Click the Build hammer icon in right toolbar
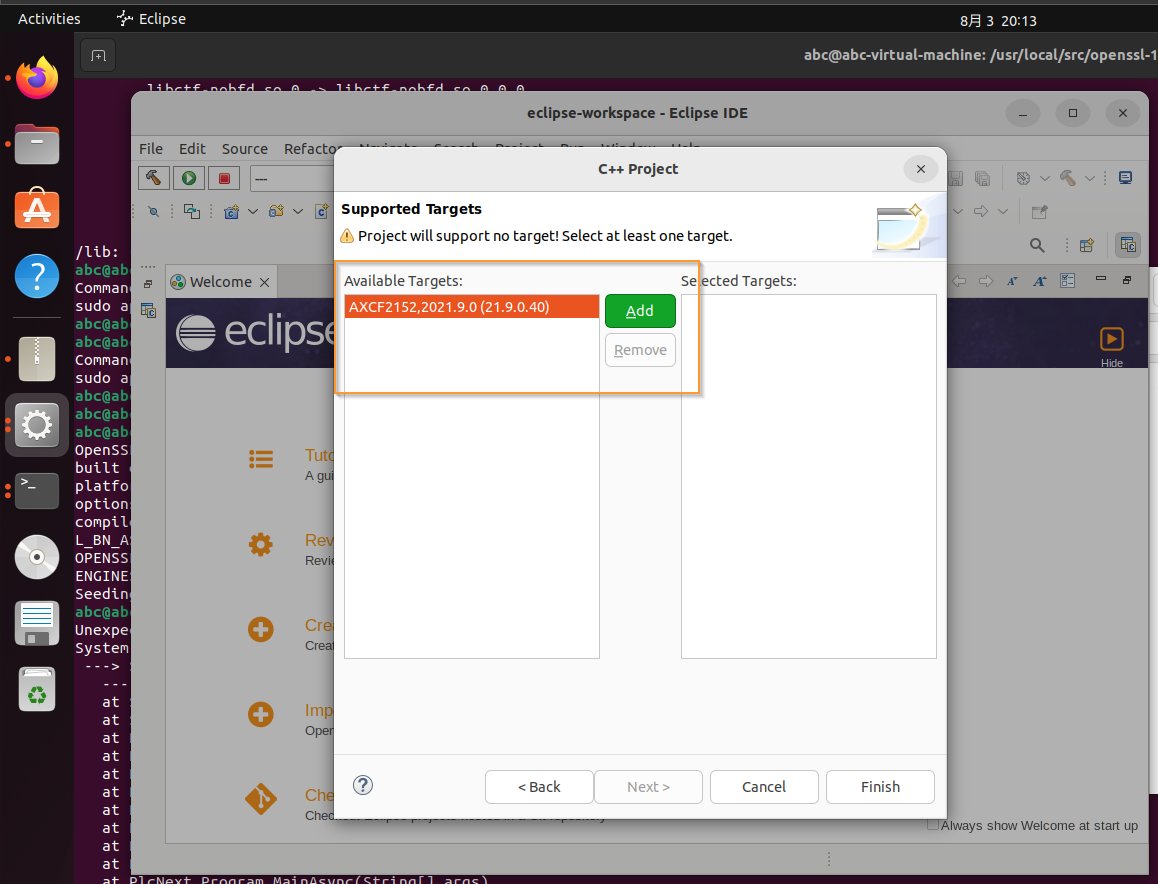This screenshot has height=884, width=1158. tap(1067, 178)
